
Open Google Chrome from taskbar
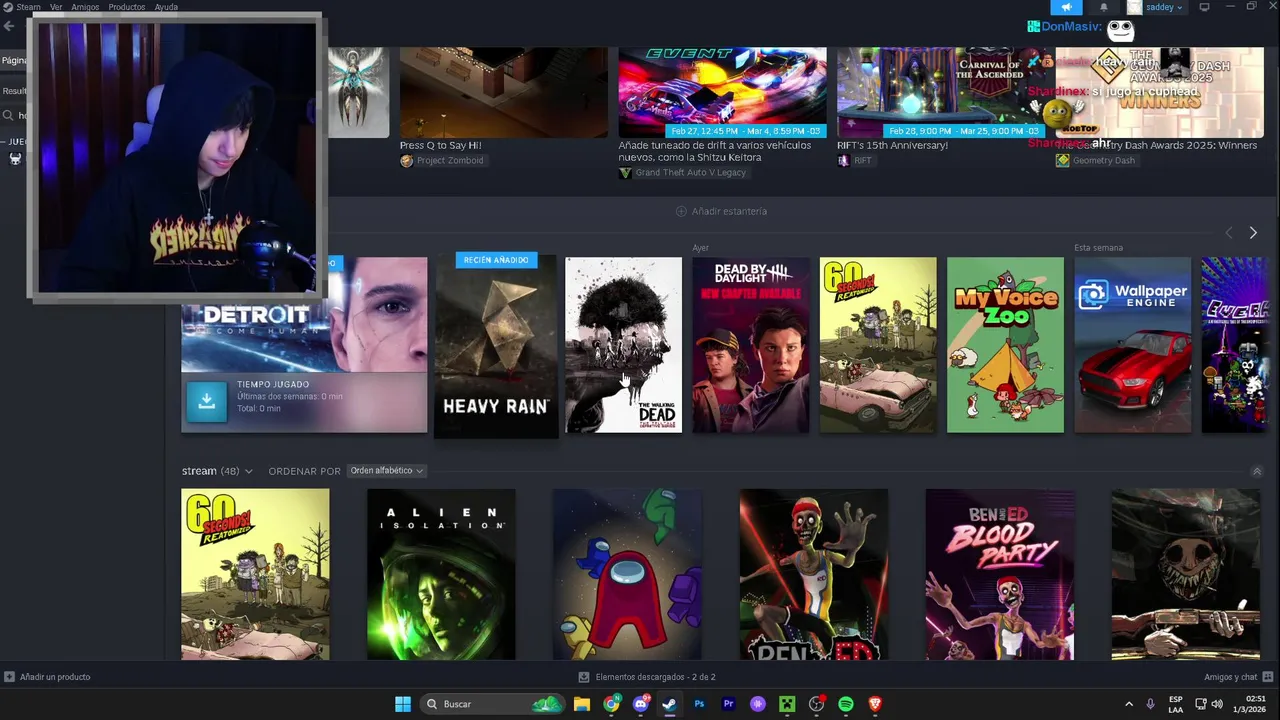611,704
